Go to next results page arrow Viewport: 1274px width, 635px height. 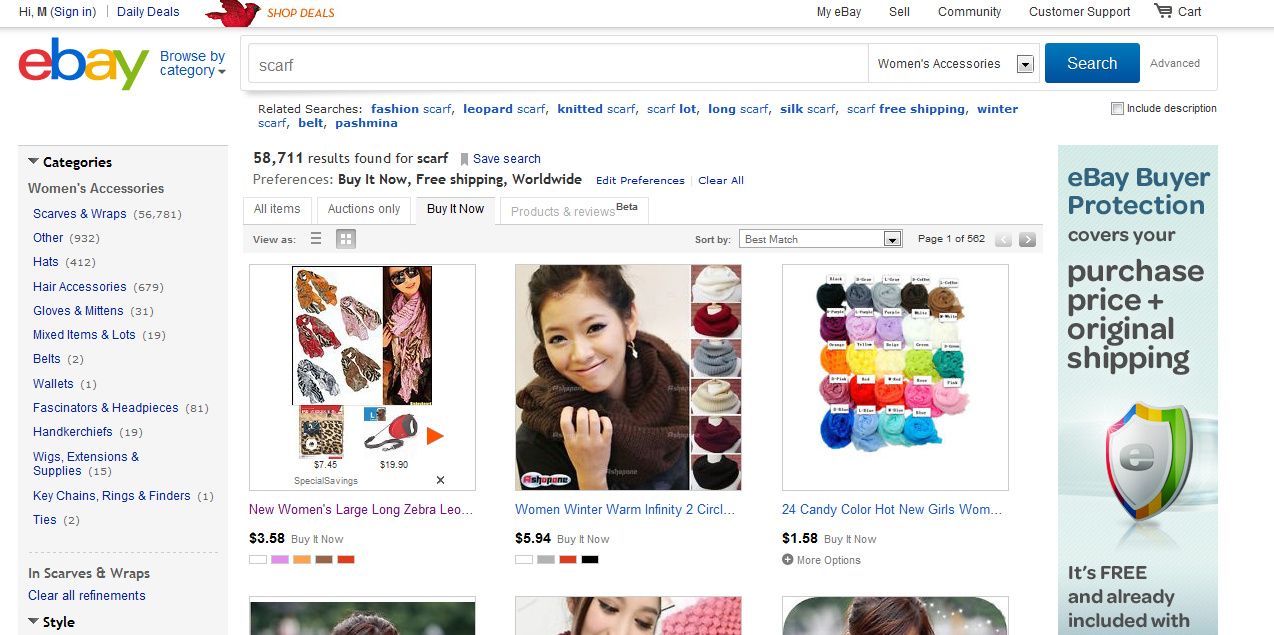pyautogui.click(x=1027, y=239)
